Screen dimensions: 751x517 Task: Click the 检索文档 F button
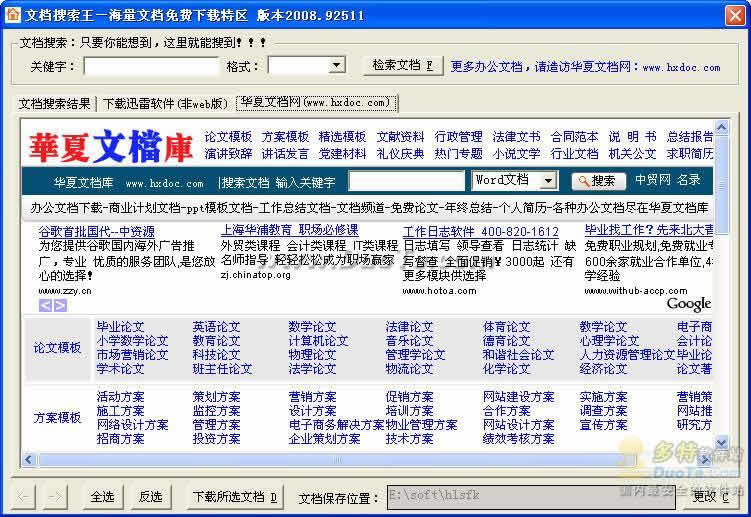pos(402,65)
